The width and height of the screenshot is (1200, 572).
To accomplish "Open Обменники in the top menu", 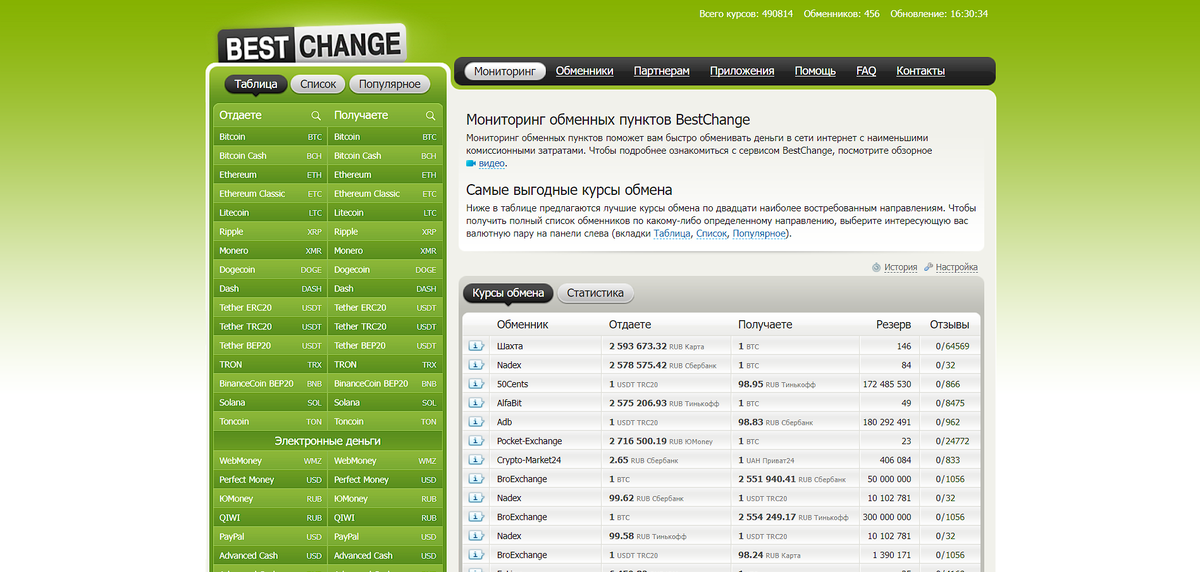I will (584, 71).
